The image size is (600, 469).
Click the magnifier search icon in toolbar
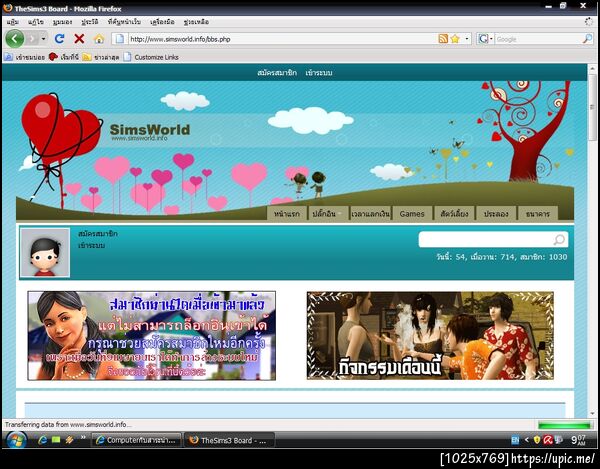click(x=587, y=39)
